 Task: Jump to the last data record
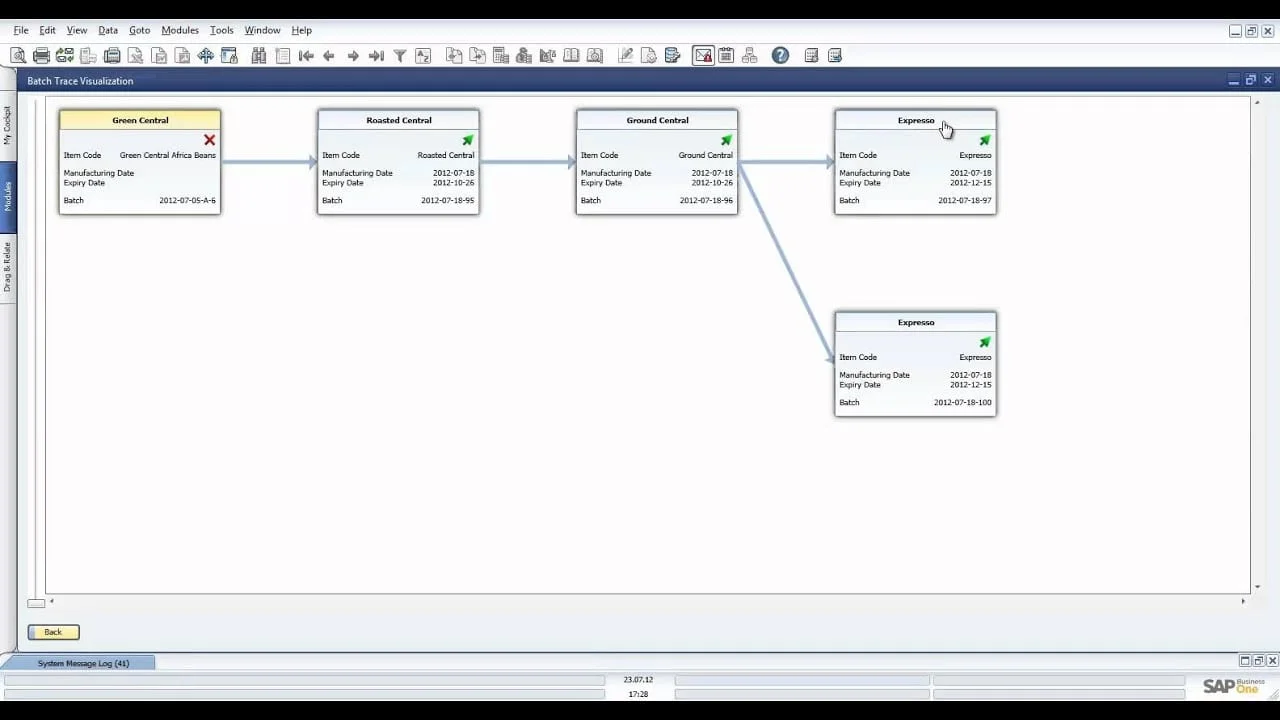376,56
